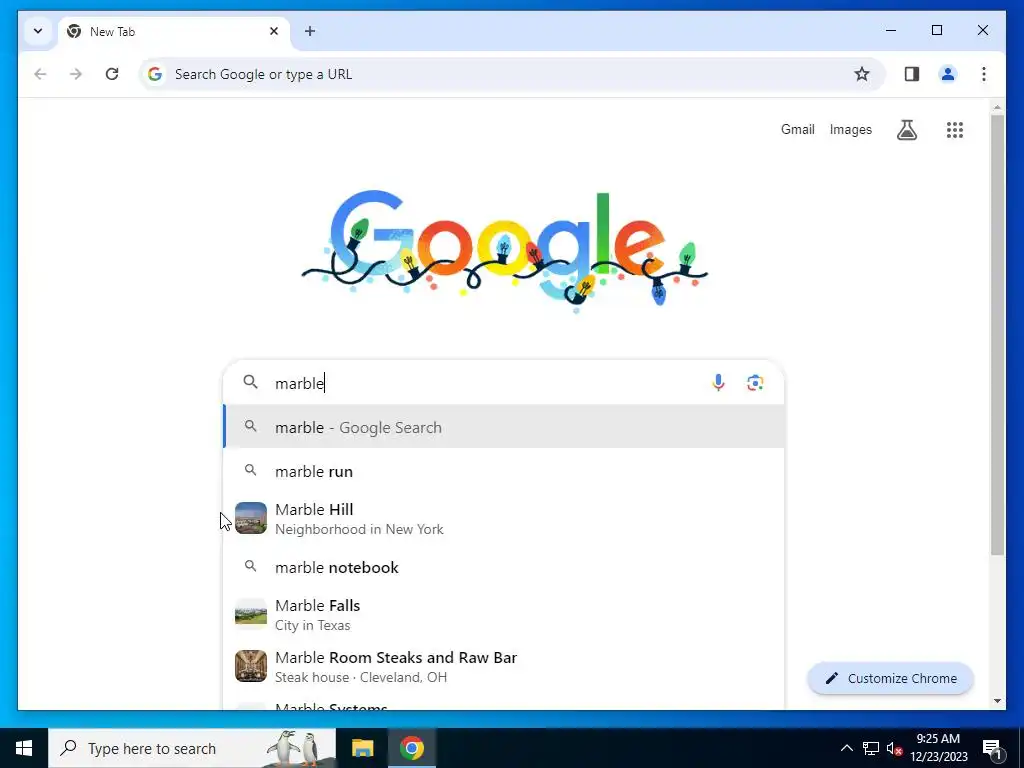Click the scrollbar up arrow
Screen dimensions: 1024x768
tap(997, 107)
